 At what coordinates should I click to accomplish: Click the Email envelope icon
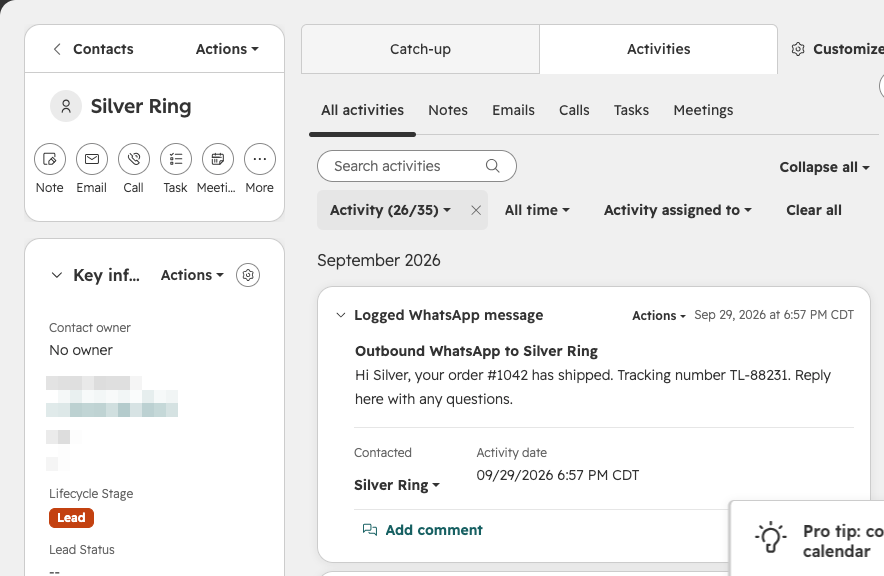pyautogui.click(x=92, y=159)
